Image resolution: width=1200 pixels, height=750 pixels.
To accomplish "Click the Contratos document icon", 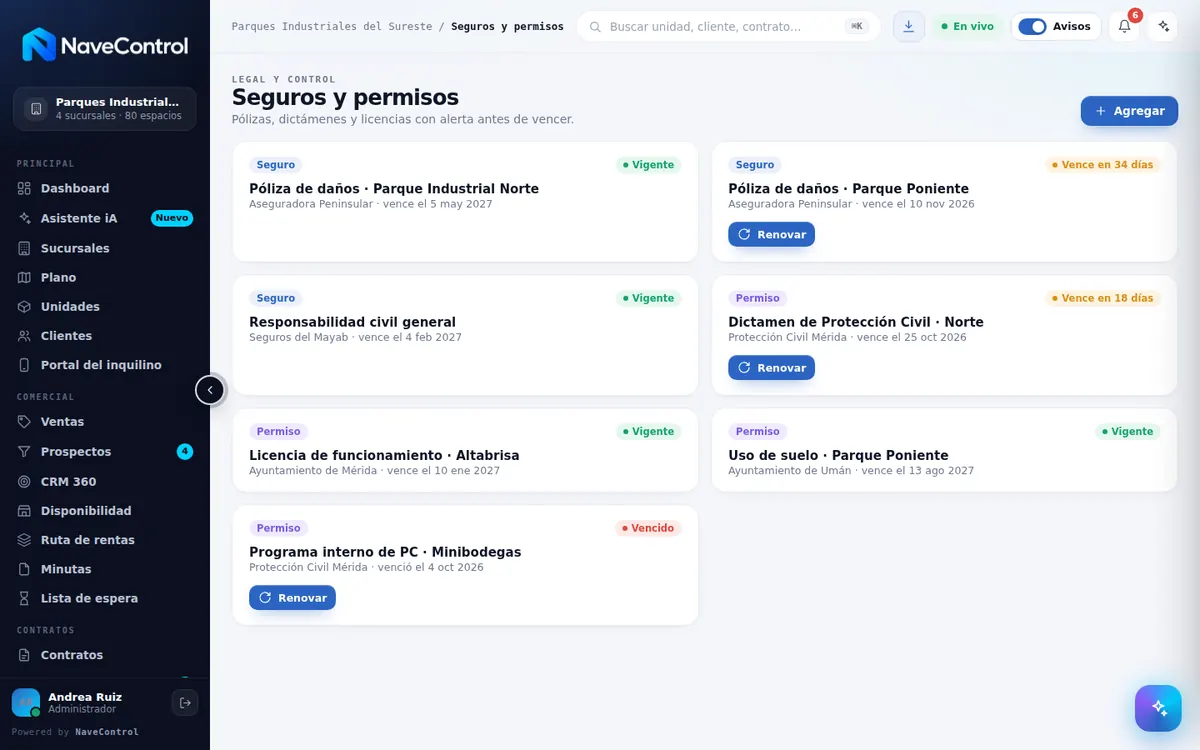I will coord(25,655).
